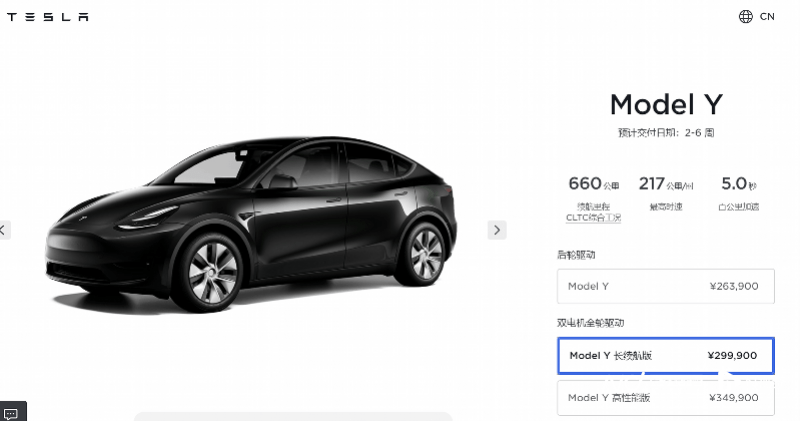Click the 660 公里 range statistic
This screenshot has height=421, width=800.
tap(593, 184)
